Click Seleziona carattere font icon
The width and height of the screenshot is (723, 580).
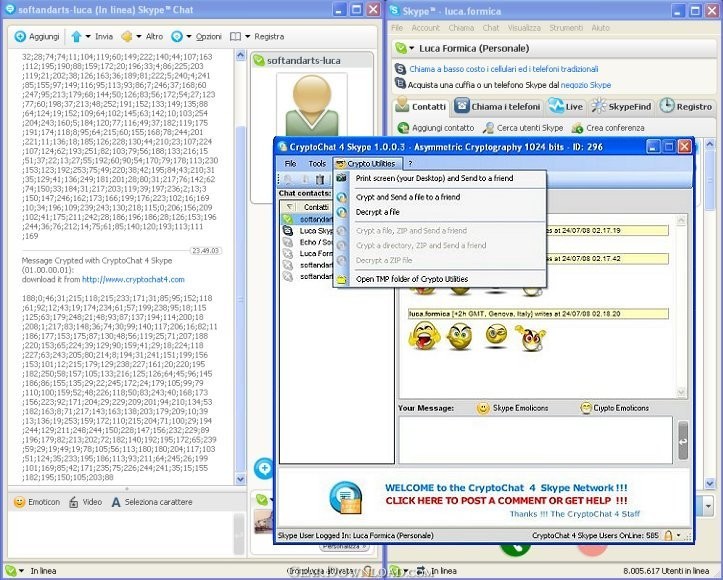[x=116, y=502]
